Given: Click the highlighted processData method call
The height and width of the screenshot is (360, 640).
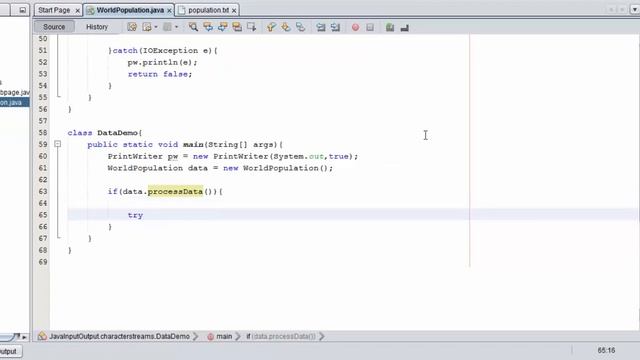Looking at the screenshot, I should click(x=175, y=191).
